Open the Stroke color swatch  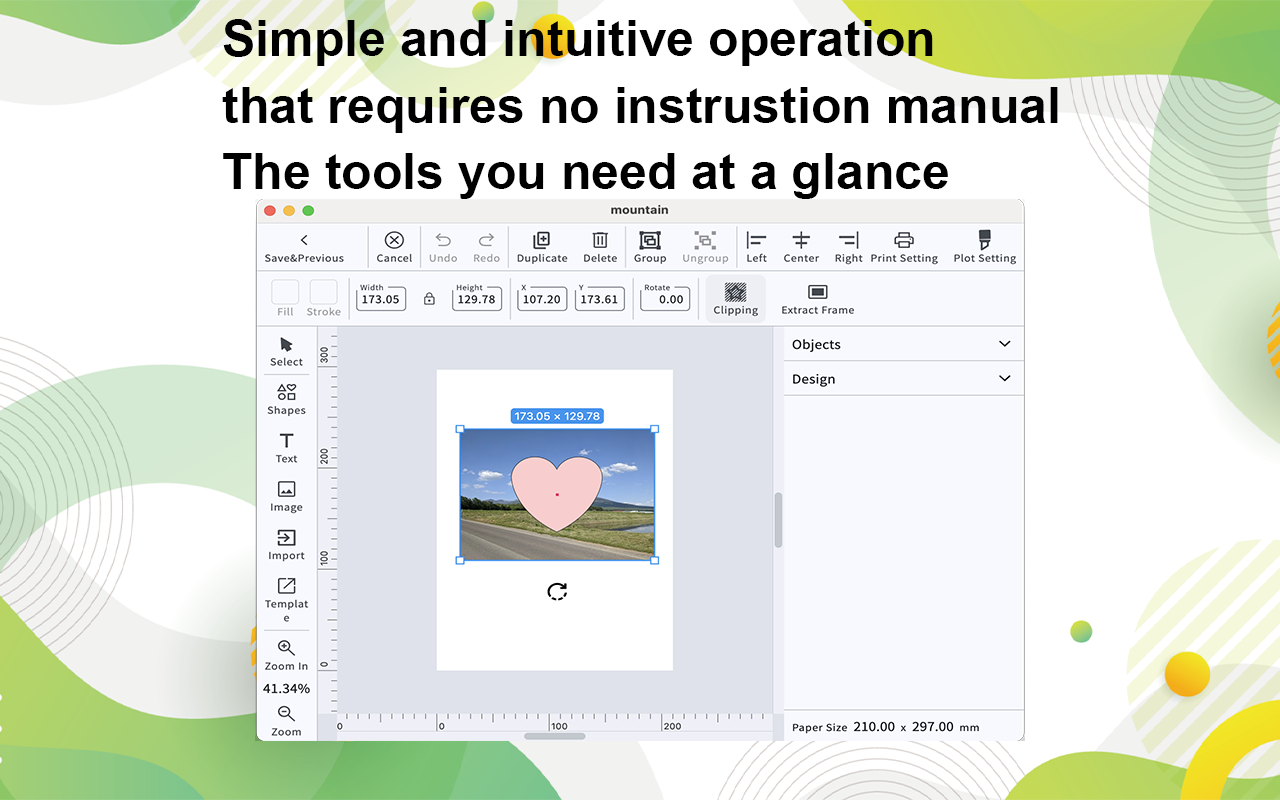[x=323, y=292]
